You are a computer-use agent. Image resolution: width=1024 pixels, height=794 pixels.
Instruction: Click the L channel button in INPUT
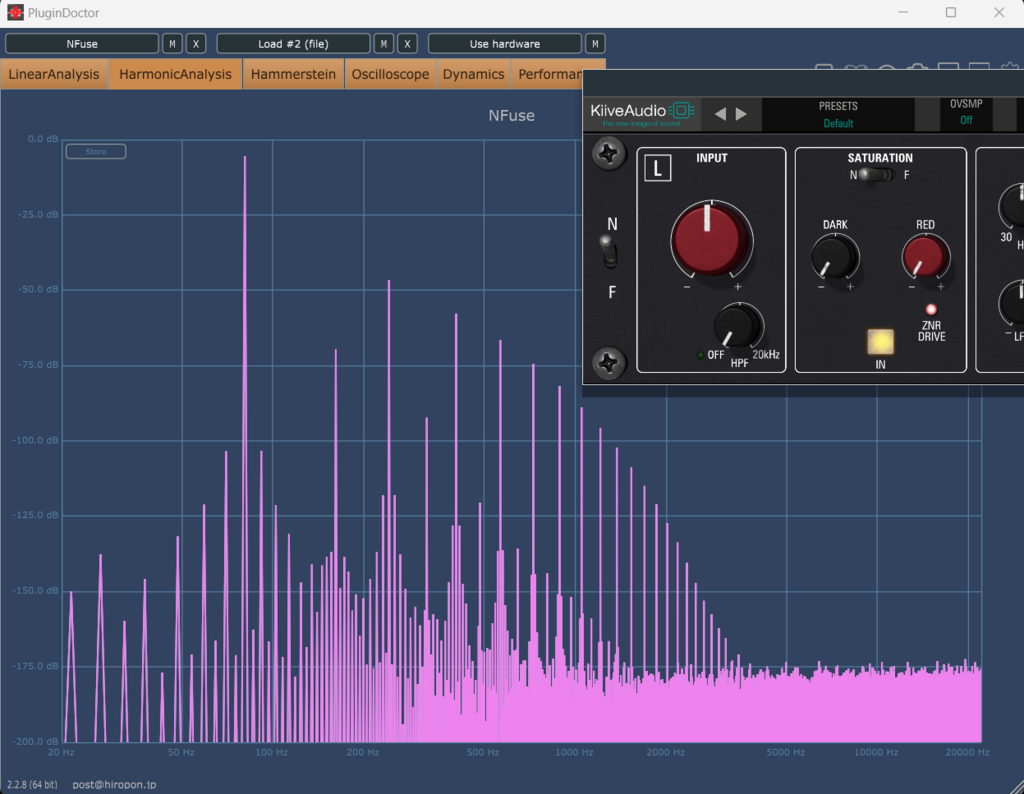(x=658, y=168)
